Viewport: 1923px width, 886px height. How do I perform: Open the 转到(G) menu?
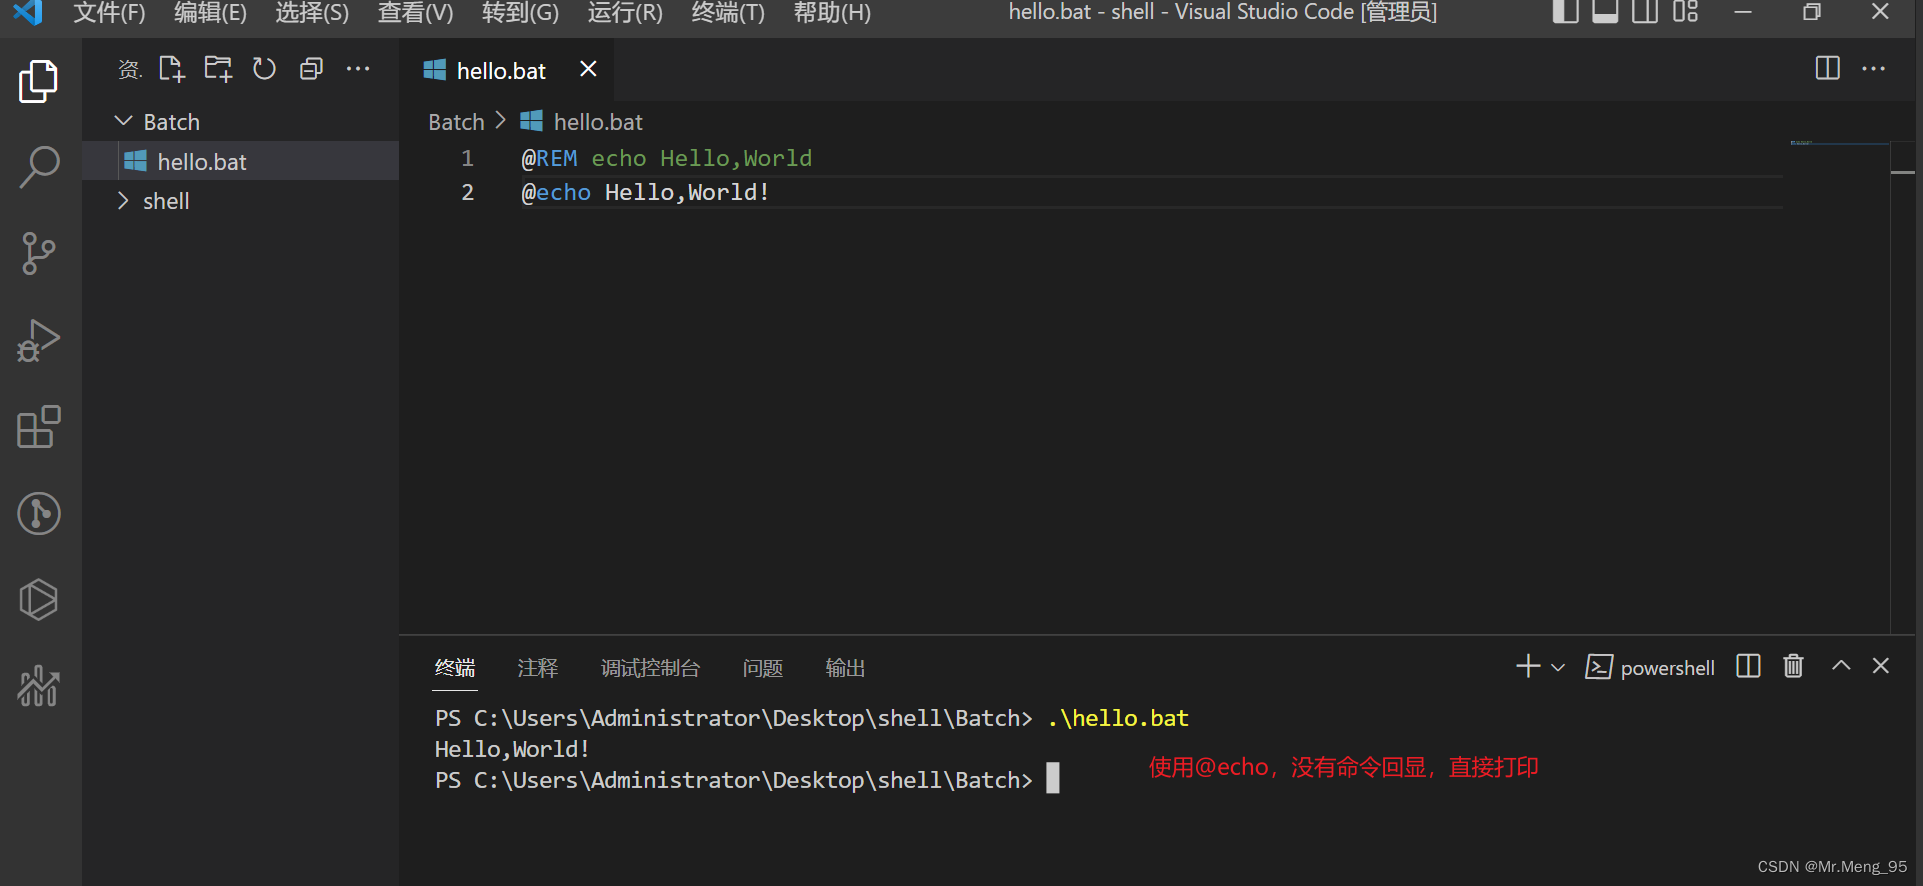(x=520, y=13)
